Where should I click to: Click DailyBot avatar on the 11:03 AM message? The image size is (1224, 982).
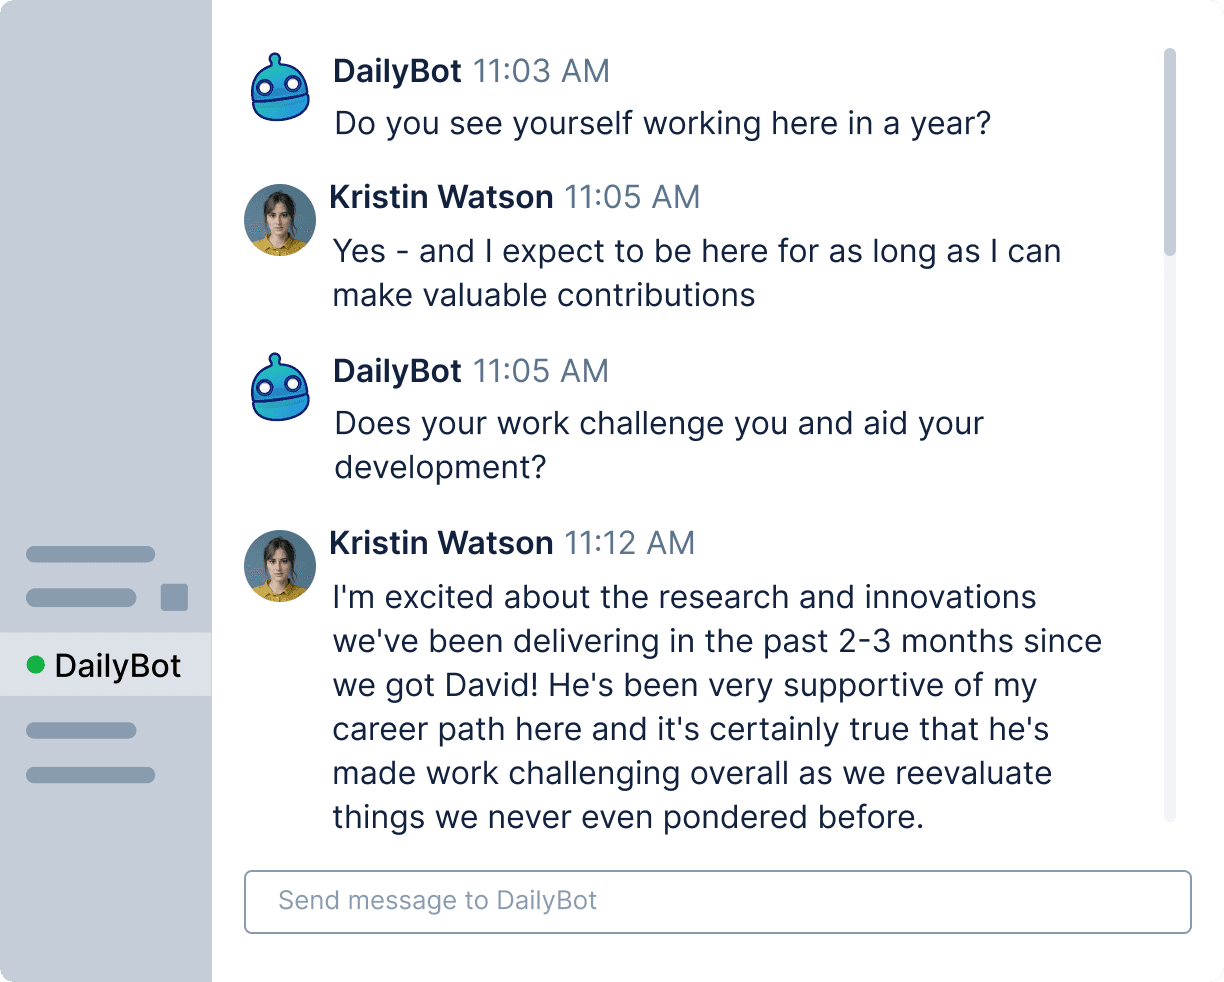click(280, 88)
